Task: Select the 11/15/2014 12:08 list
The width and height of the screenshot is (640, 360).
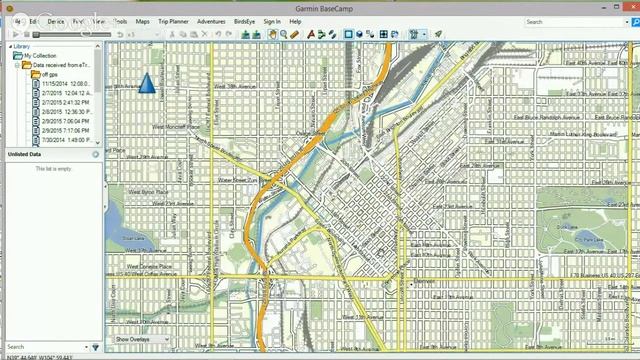Action: 62,84
